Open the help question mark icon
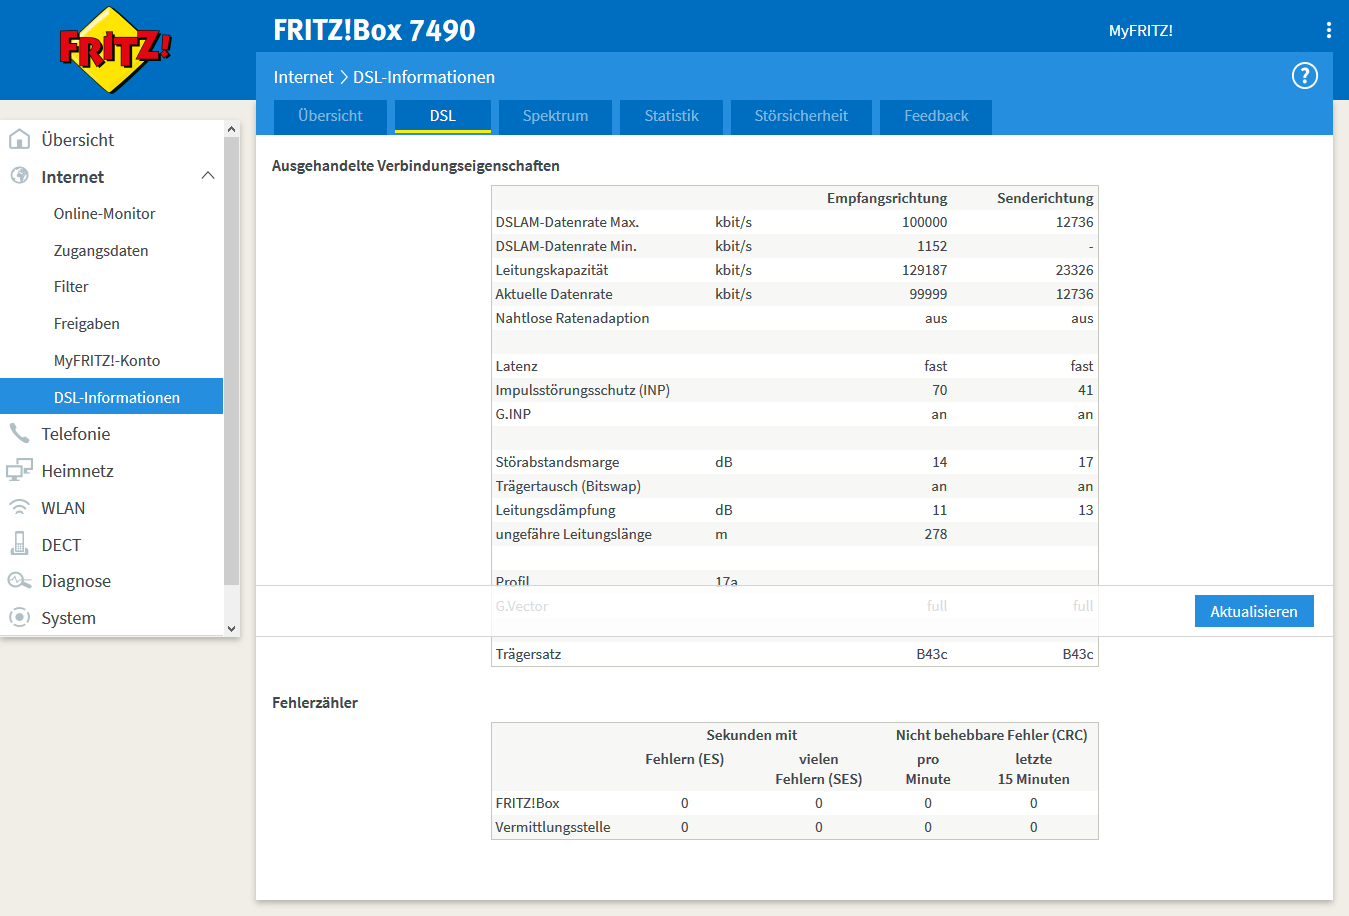 (x=1304, y=76)
